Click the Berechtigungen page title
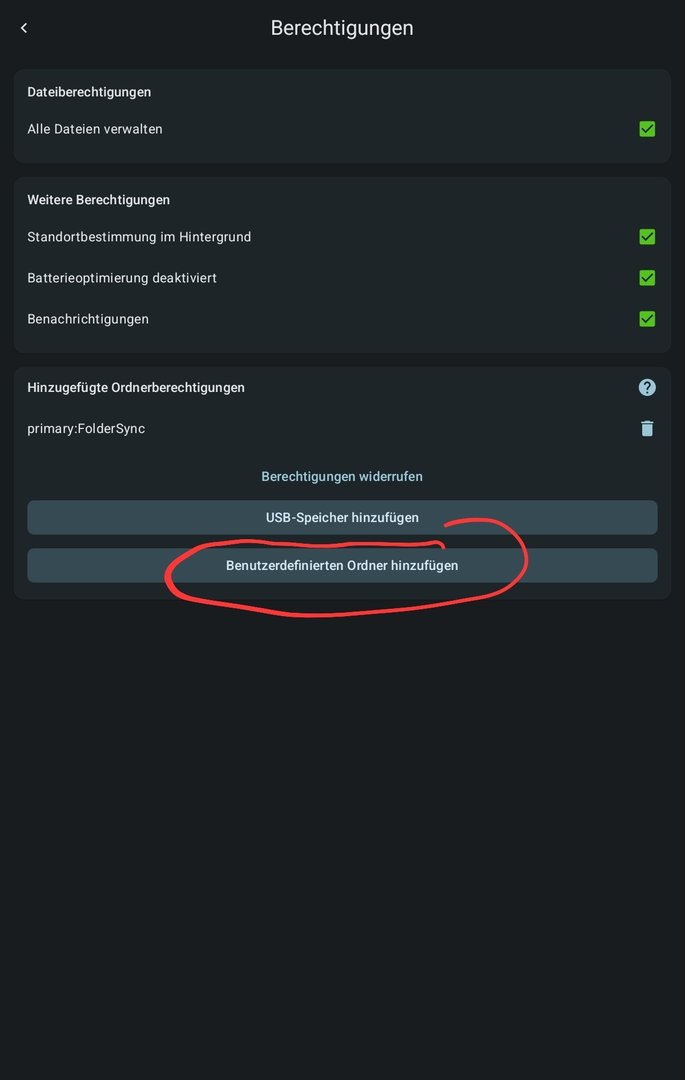 (x=342, y=28)
